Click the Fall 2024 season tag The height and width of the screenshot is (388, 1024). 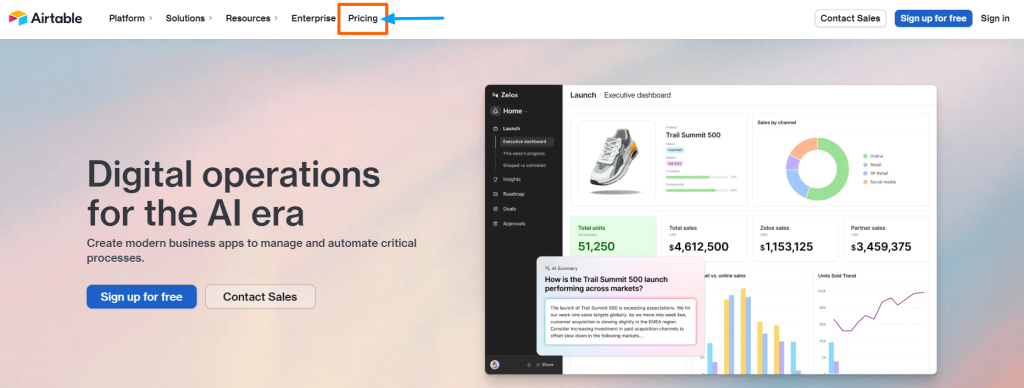click(x=675, y=163)
